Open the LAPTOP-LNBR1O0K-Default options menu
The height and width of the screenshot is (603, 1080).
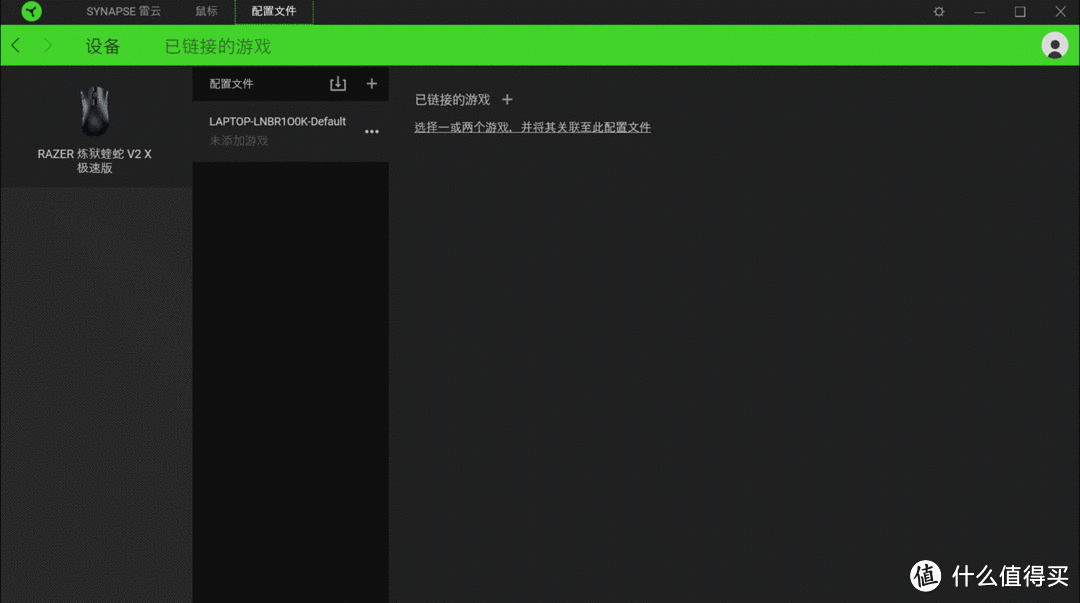click(x=372, y=131)
